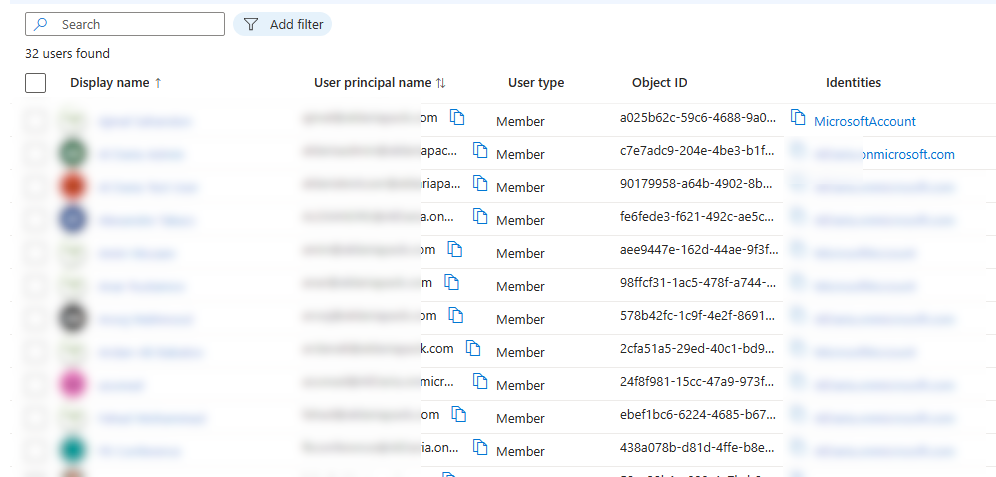This screenshot has width=996, height=477.
Task: Select Object ID 98ffcf31-1ac5-478f-a744-...
Action: pos(697,283)
